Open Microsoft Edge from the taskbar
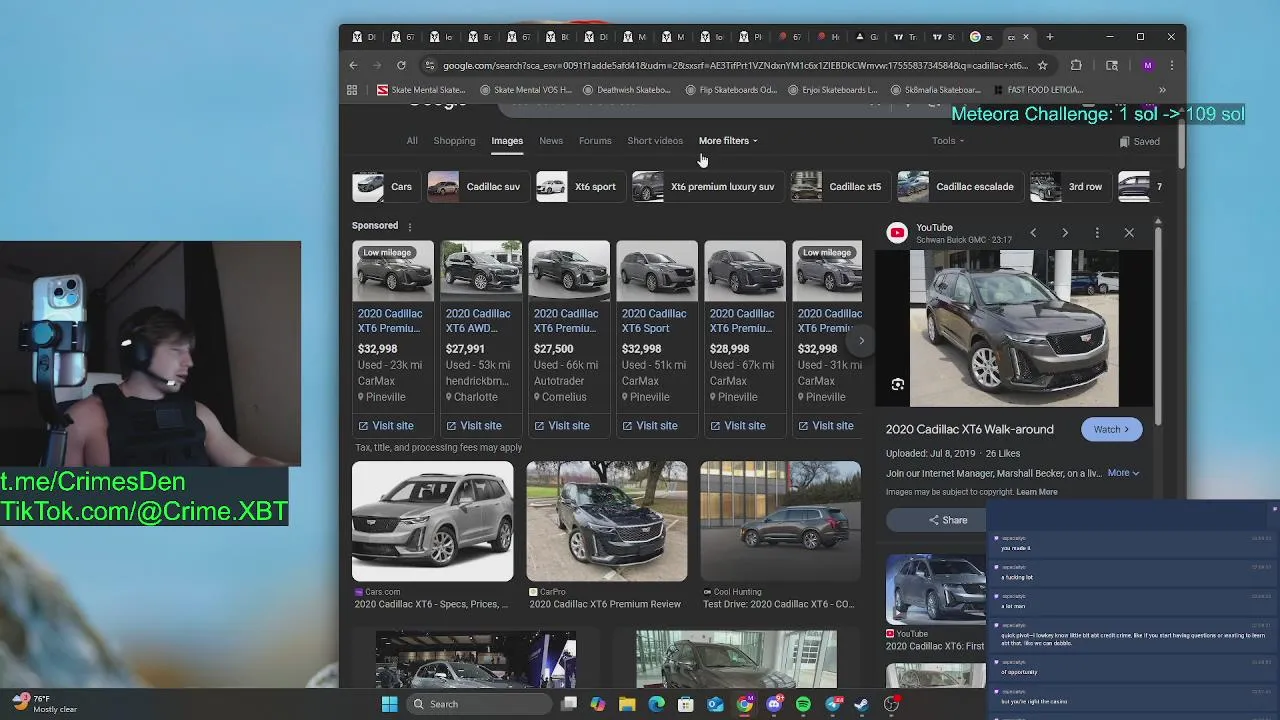 pos(656,704)
